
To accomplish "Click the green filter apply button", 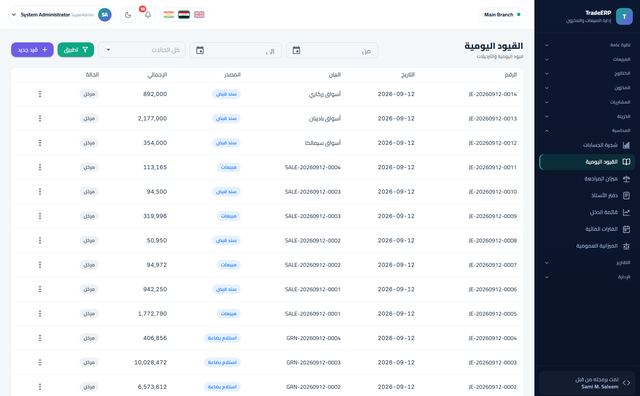I will pos(76,50).
